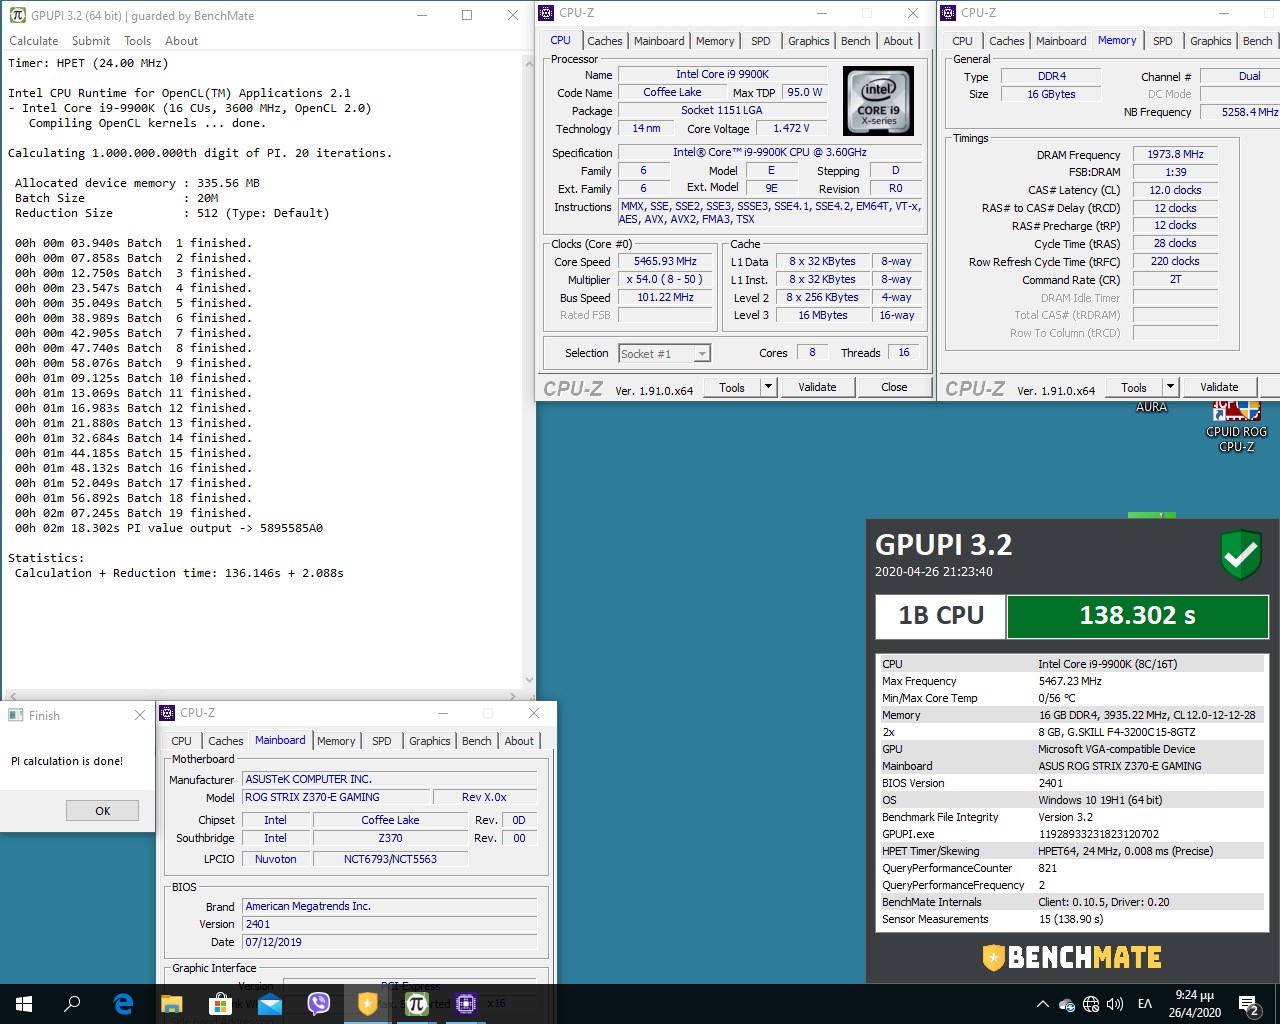Show hidden system tray icons

point(1043,1004)
